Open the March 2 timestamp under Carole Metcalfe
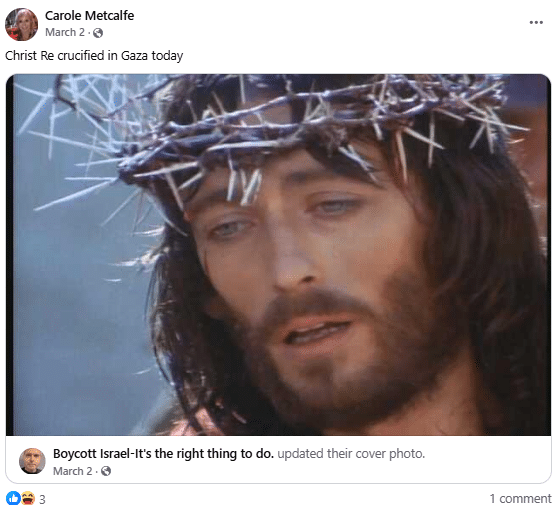This screenshot has width=556, height=505. [65, 32]
